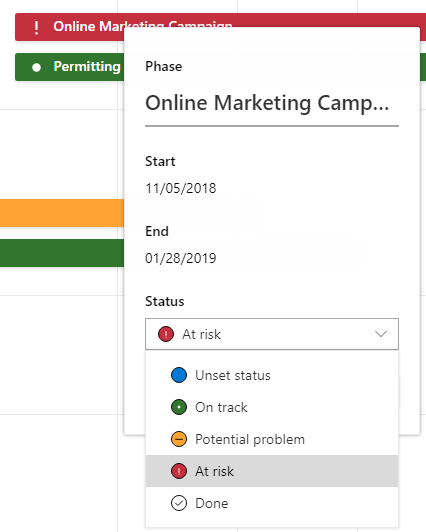Click exclamation icon on Online Marketing Campaign bar

click(x=36, y=27)
